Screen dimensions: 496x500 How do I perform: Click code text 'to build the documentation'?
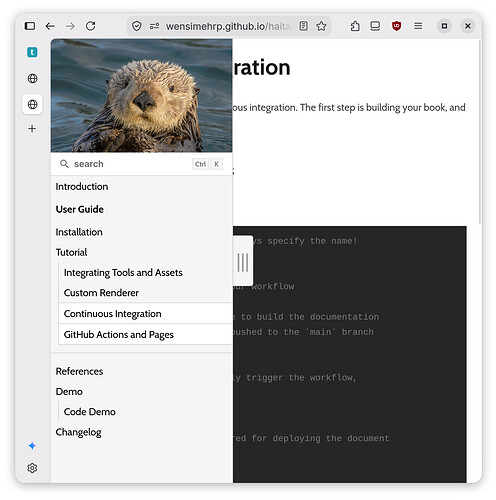[x=310, y=317]
